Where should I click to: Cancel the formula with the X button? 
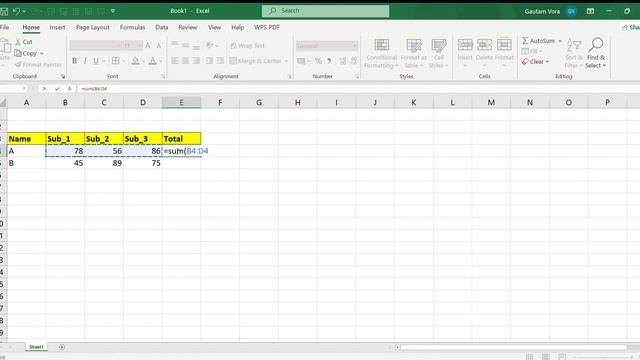44,89
